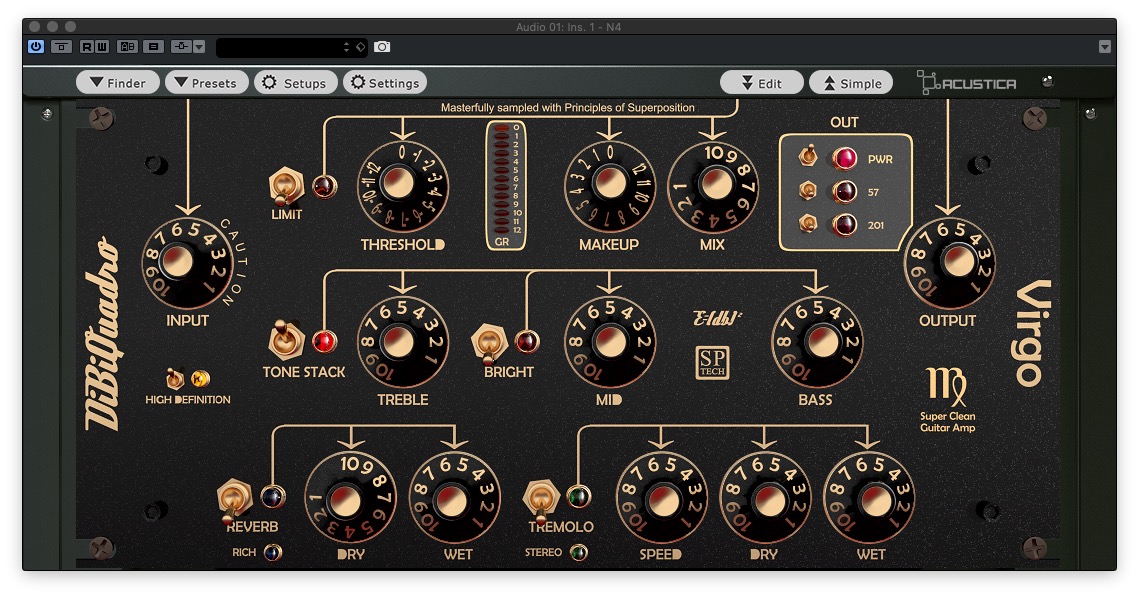
Task: Open the functions menu arrow at top right
Action: tap(1104, 47)
